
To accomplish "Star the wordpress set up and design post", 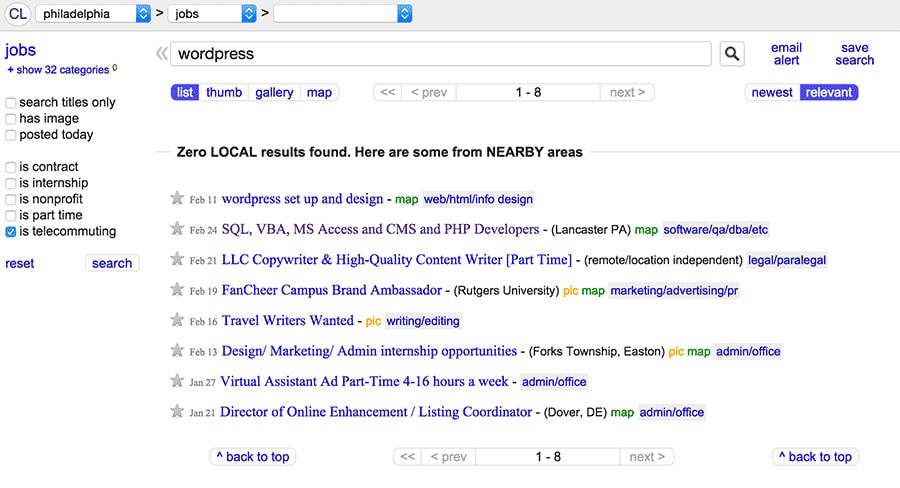I will click(177, 198).
